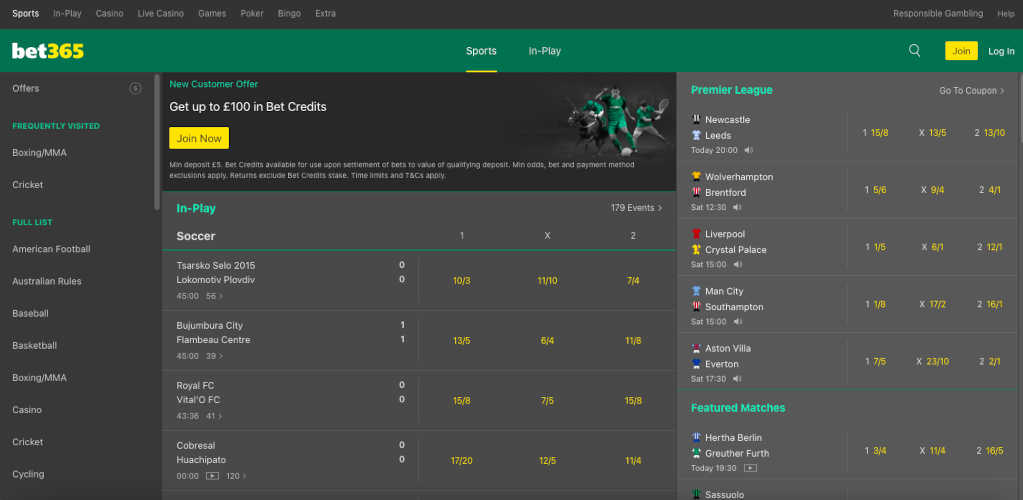
Task: Expand 179 Events in-play list
Action: (x=636, y=208)
